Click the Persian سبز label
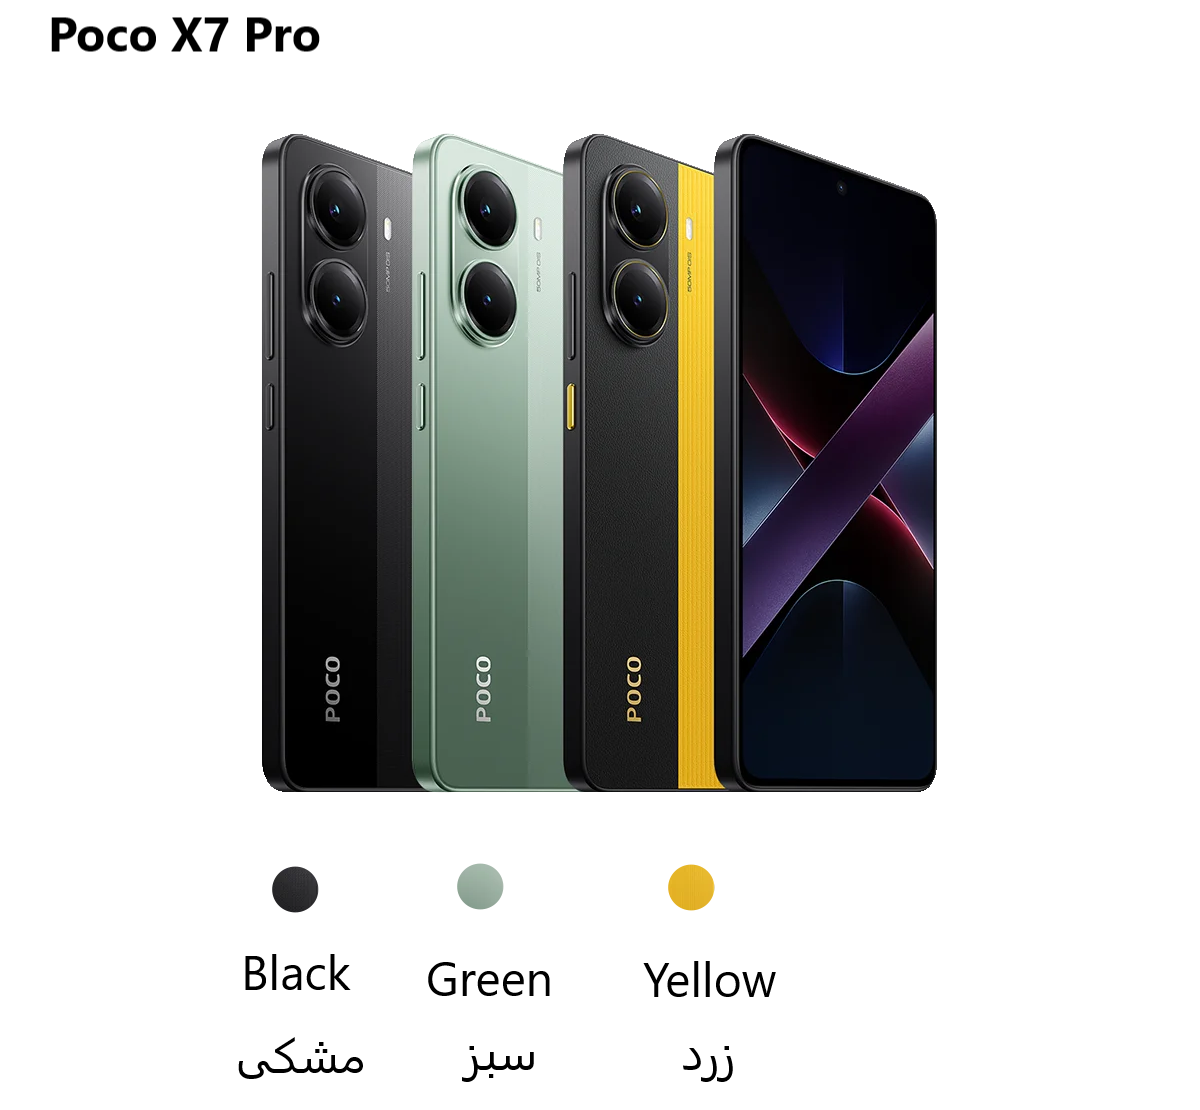Image resolution: width=1200 pixels, height=1110 pixels. coord(498,1058)
